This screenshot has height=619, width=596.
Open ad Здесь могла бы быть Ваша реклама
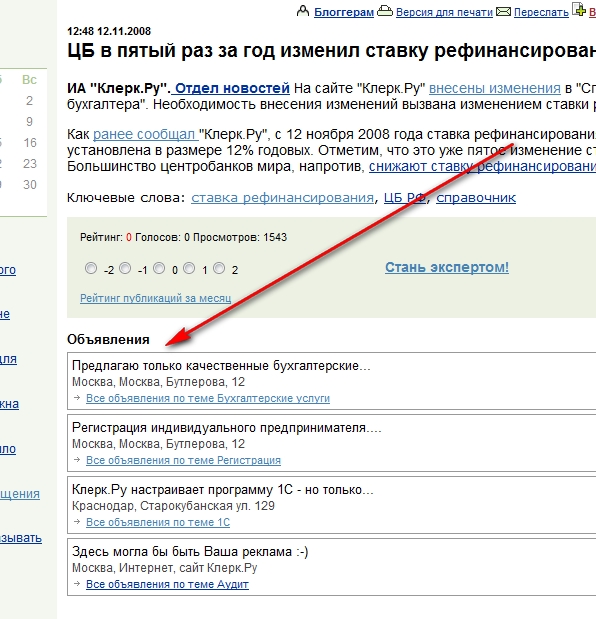coord(190,551)
